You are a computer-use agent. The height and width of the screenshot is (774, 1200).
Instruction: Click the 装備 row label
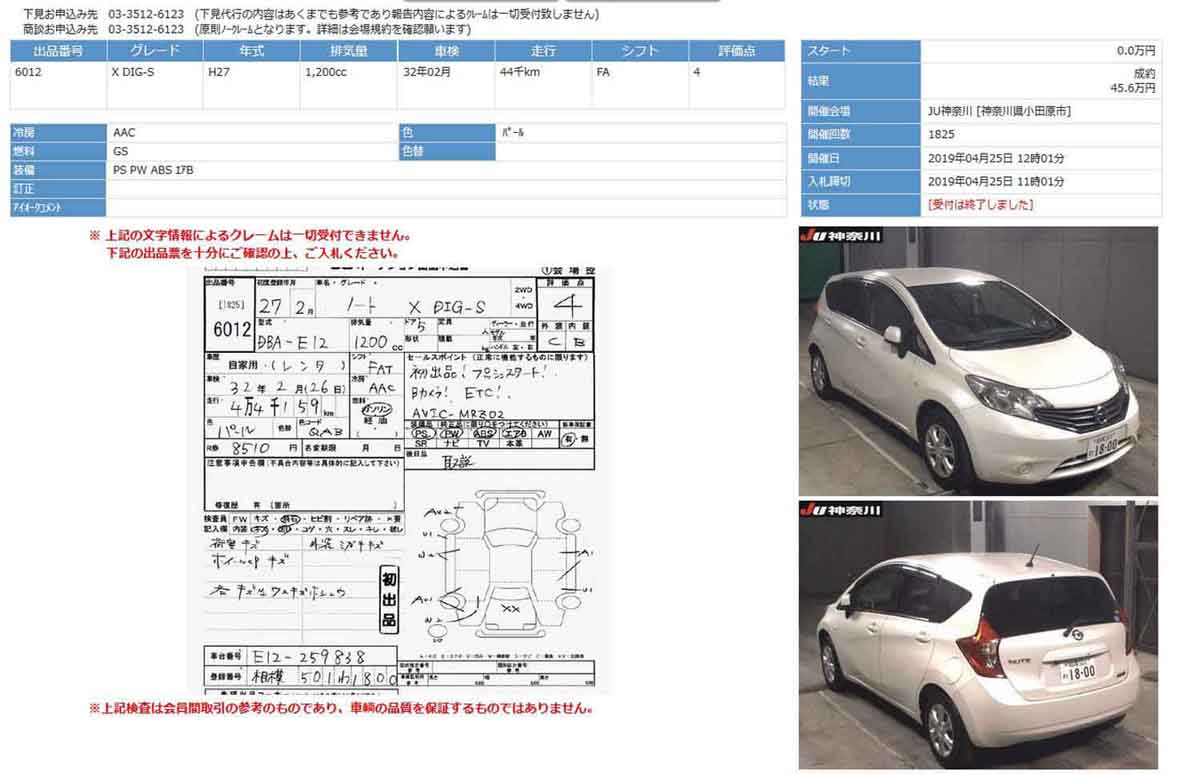(58, 170)
